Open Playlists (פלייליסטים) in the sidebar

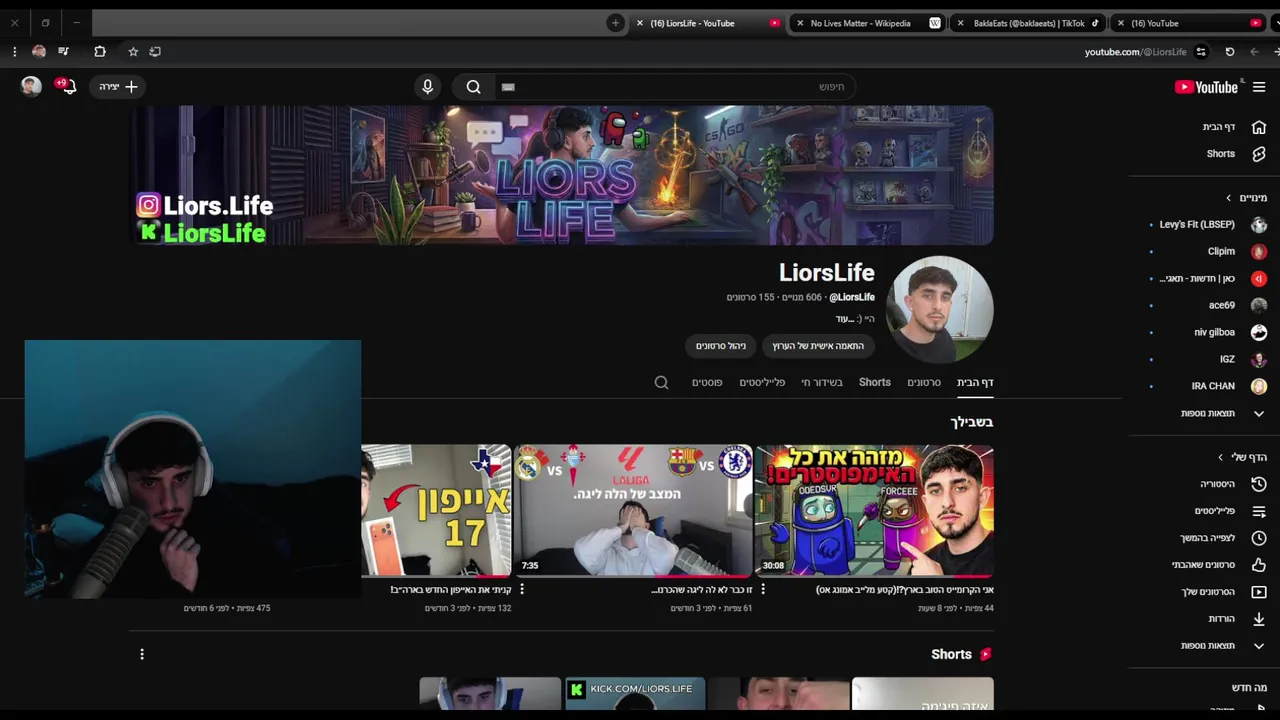click(1230, 511)
